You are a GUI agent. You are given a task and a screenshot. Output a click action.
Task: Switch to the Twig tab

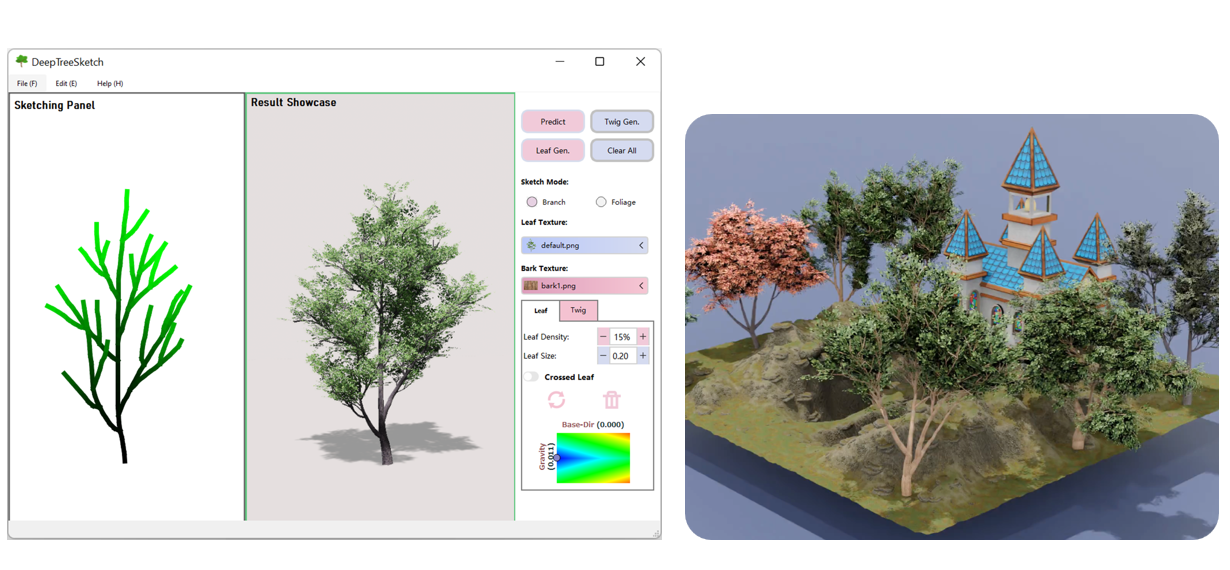coord(578,311)
